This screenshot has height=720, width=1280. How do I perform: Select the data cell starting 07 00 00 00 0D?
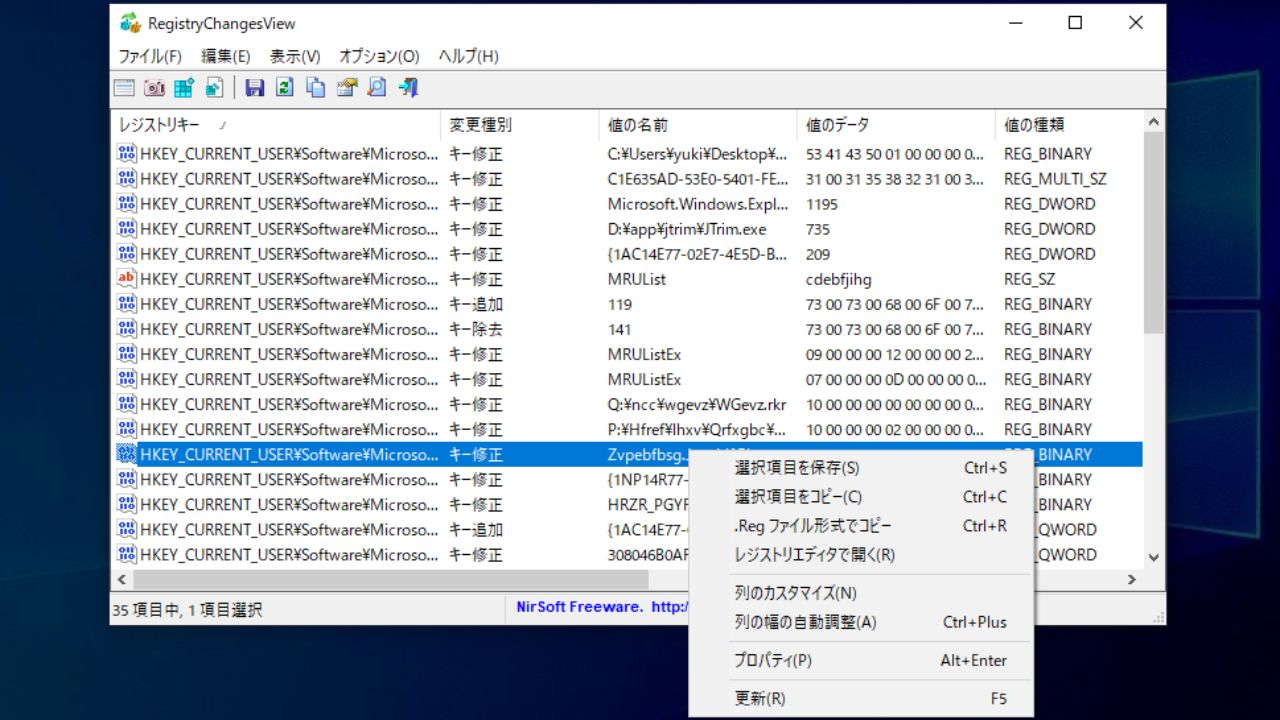tap(895, 379)
